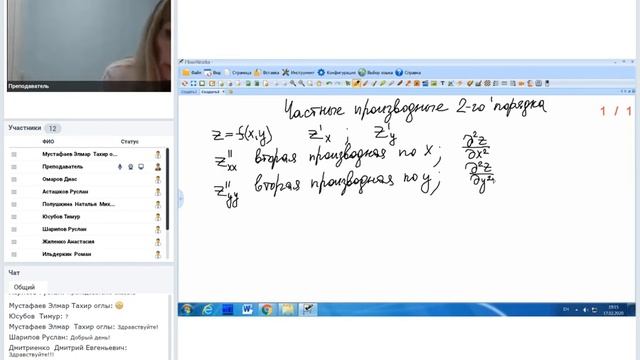Select participant name Жиленко Анастасия

click(x=68, y=242)
